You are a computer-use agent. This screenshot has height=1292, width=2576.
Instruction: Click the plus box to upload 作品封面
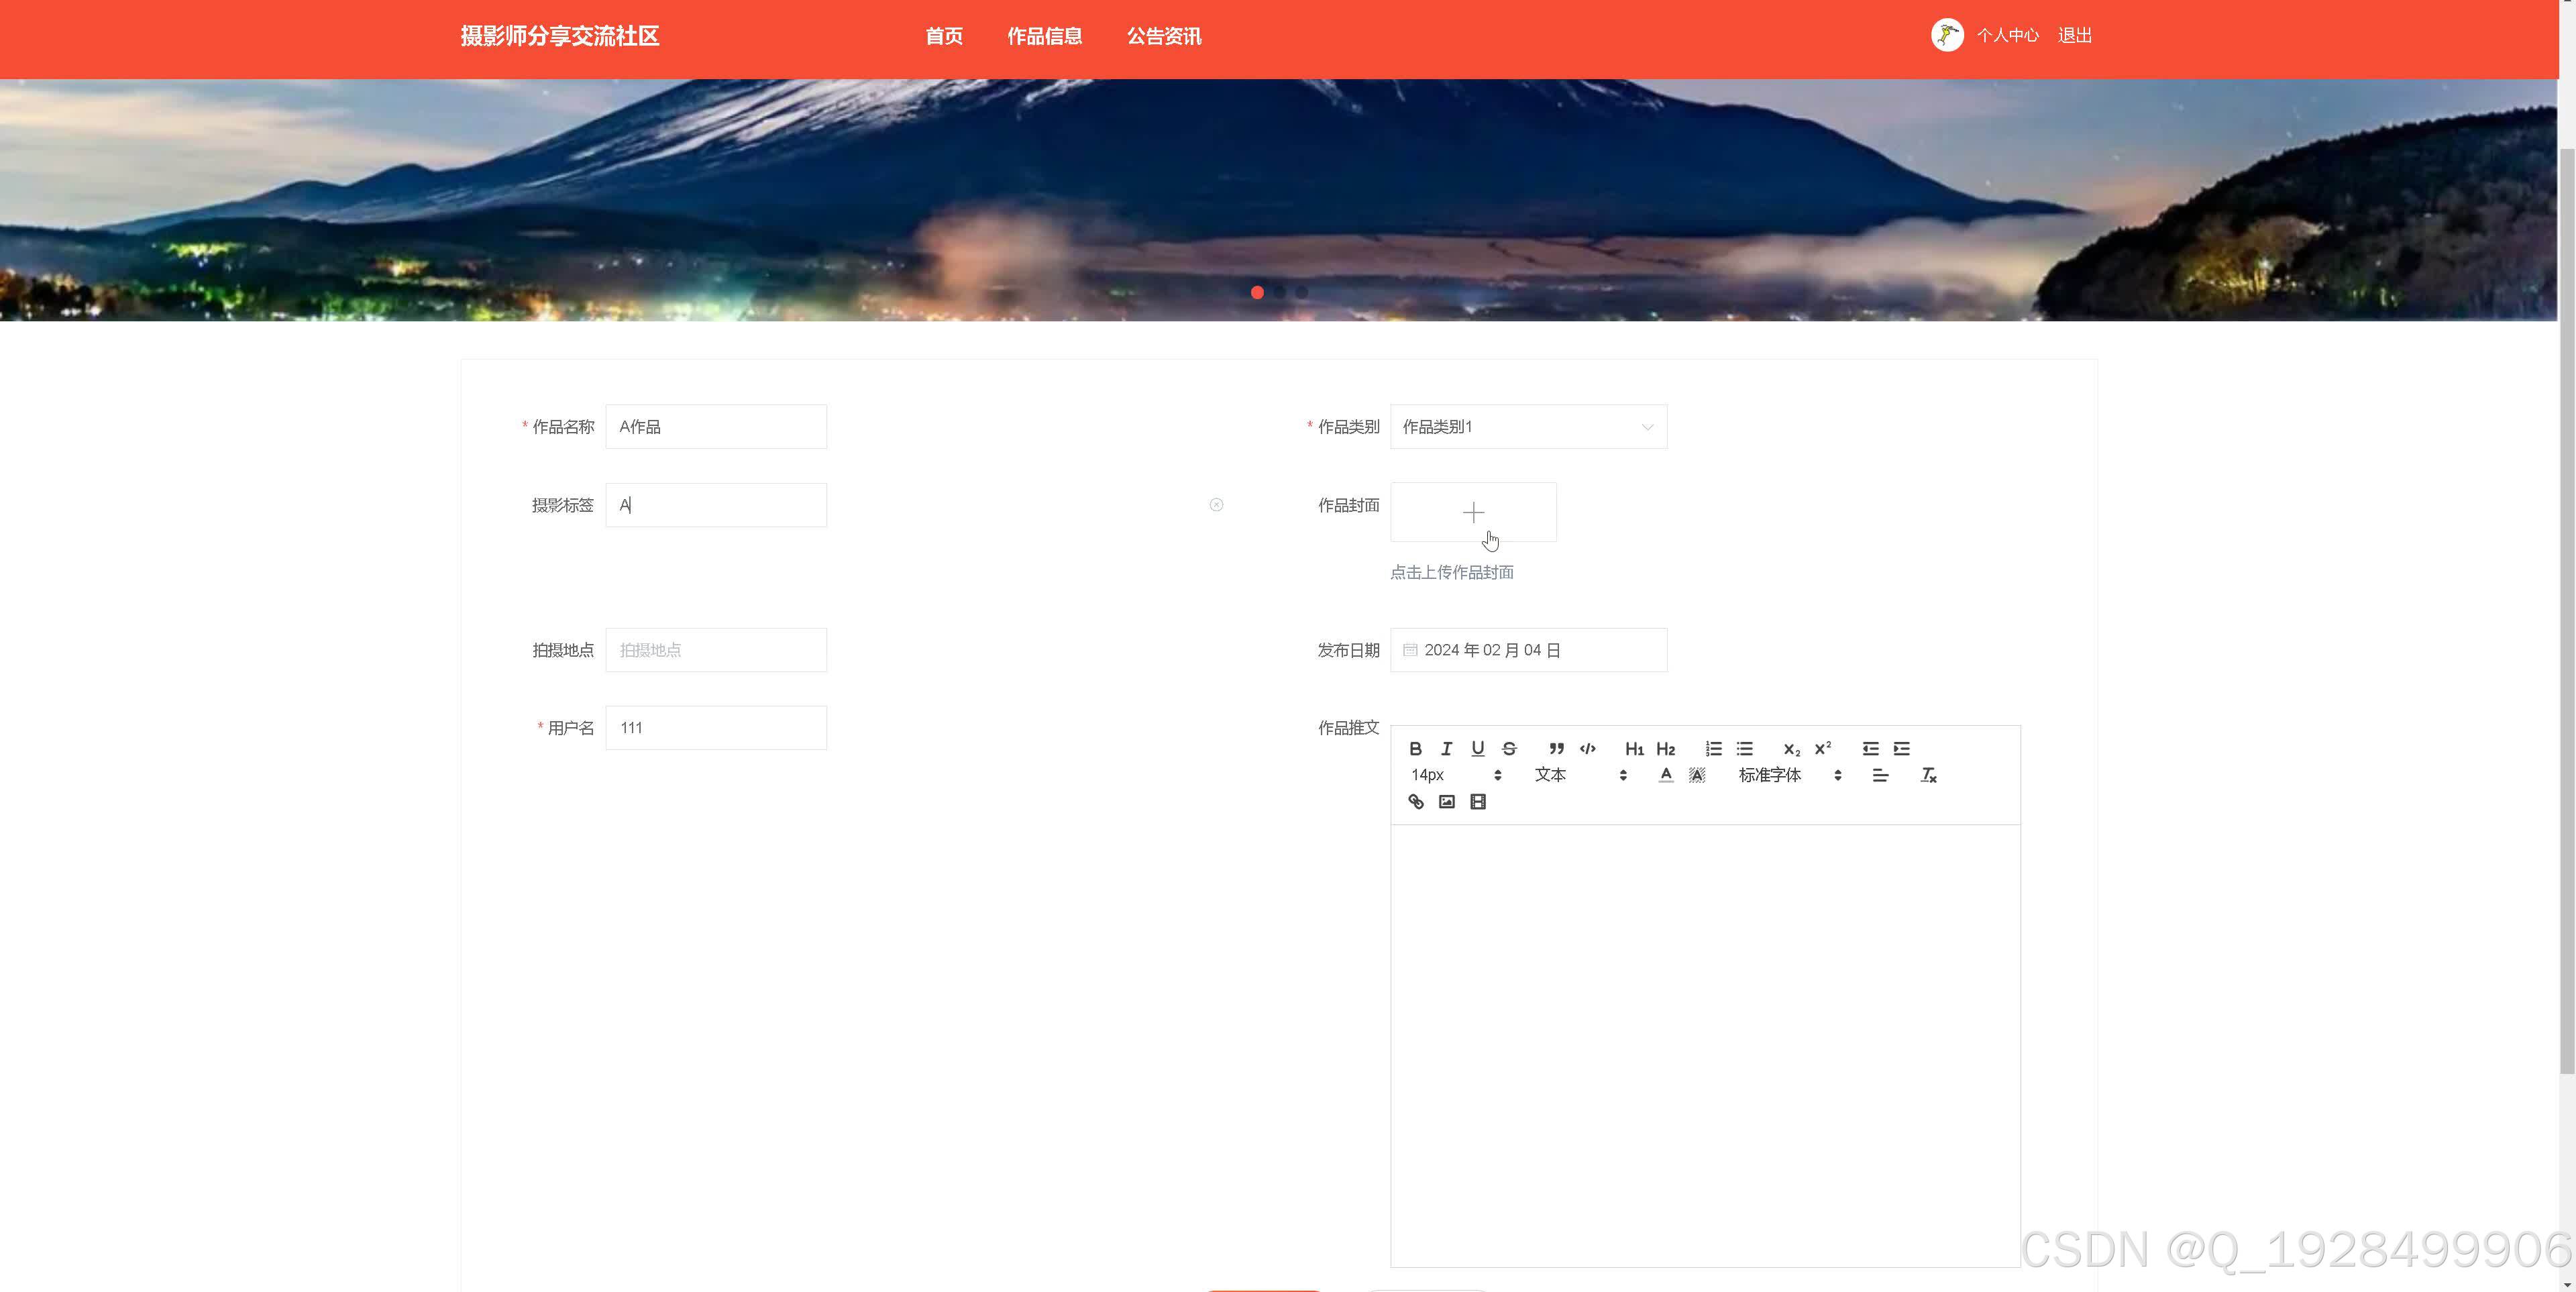(x=1473, y=513)
